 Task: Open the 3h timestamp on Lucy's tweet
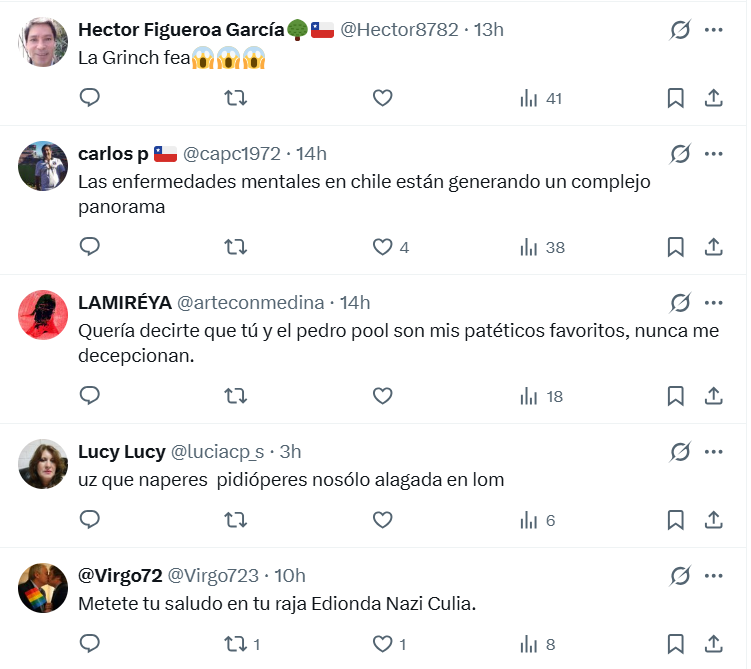click(x=290, y=452)
